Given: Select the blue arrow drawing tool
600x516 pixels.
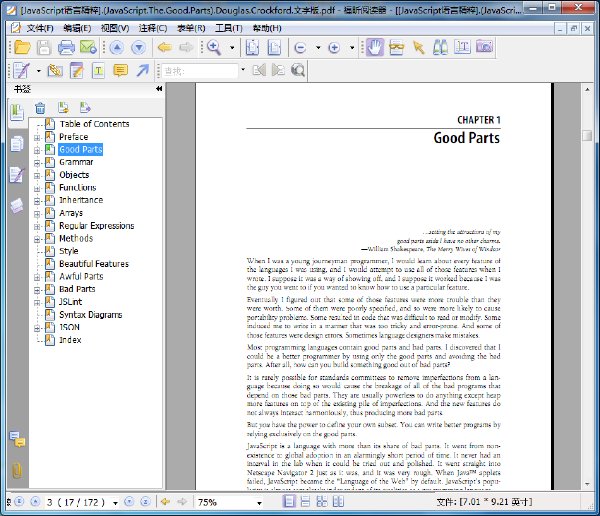Looking at the screenshot, I should coord(143,70).
